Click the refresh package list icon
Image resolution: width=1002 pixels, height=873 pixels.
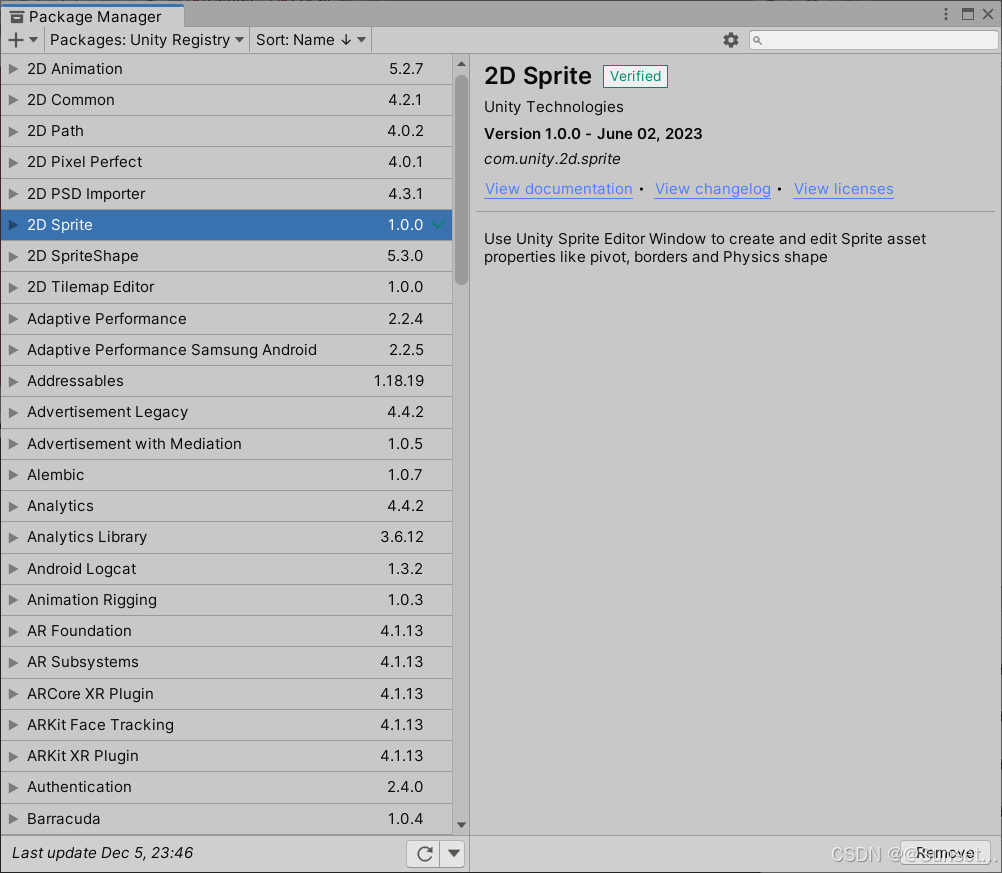(424, 853)
